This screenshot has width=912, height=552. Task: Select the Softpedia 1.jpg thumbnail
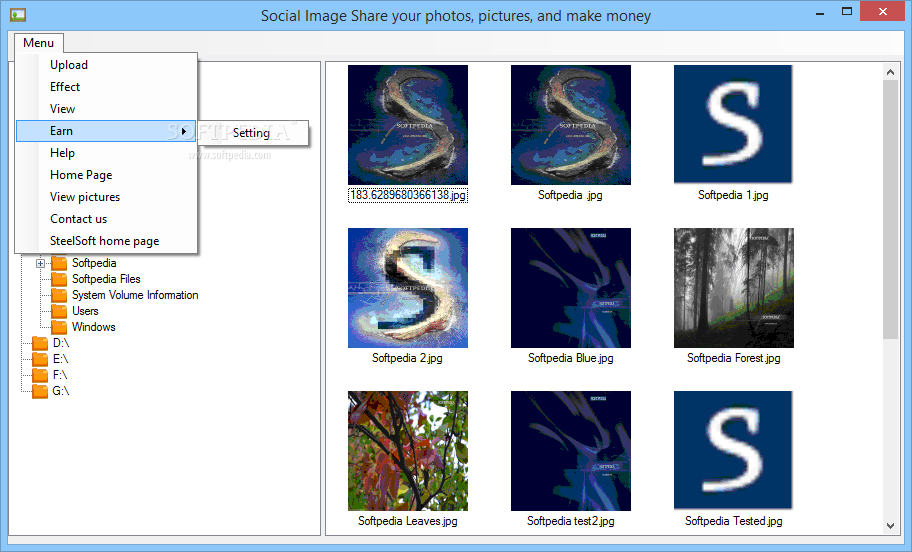point(733,124)
